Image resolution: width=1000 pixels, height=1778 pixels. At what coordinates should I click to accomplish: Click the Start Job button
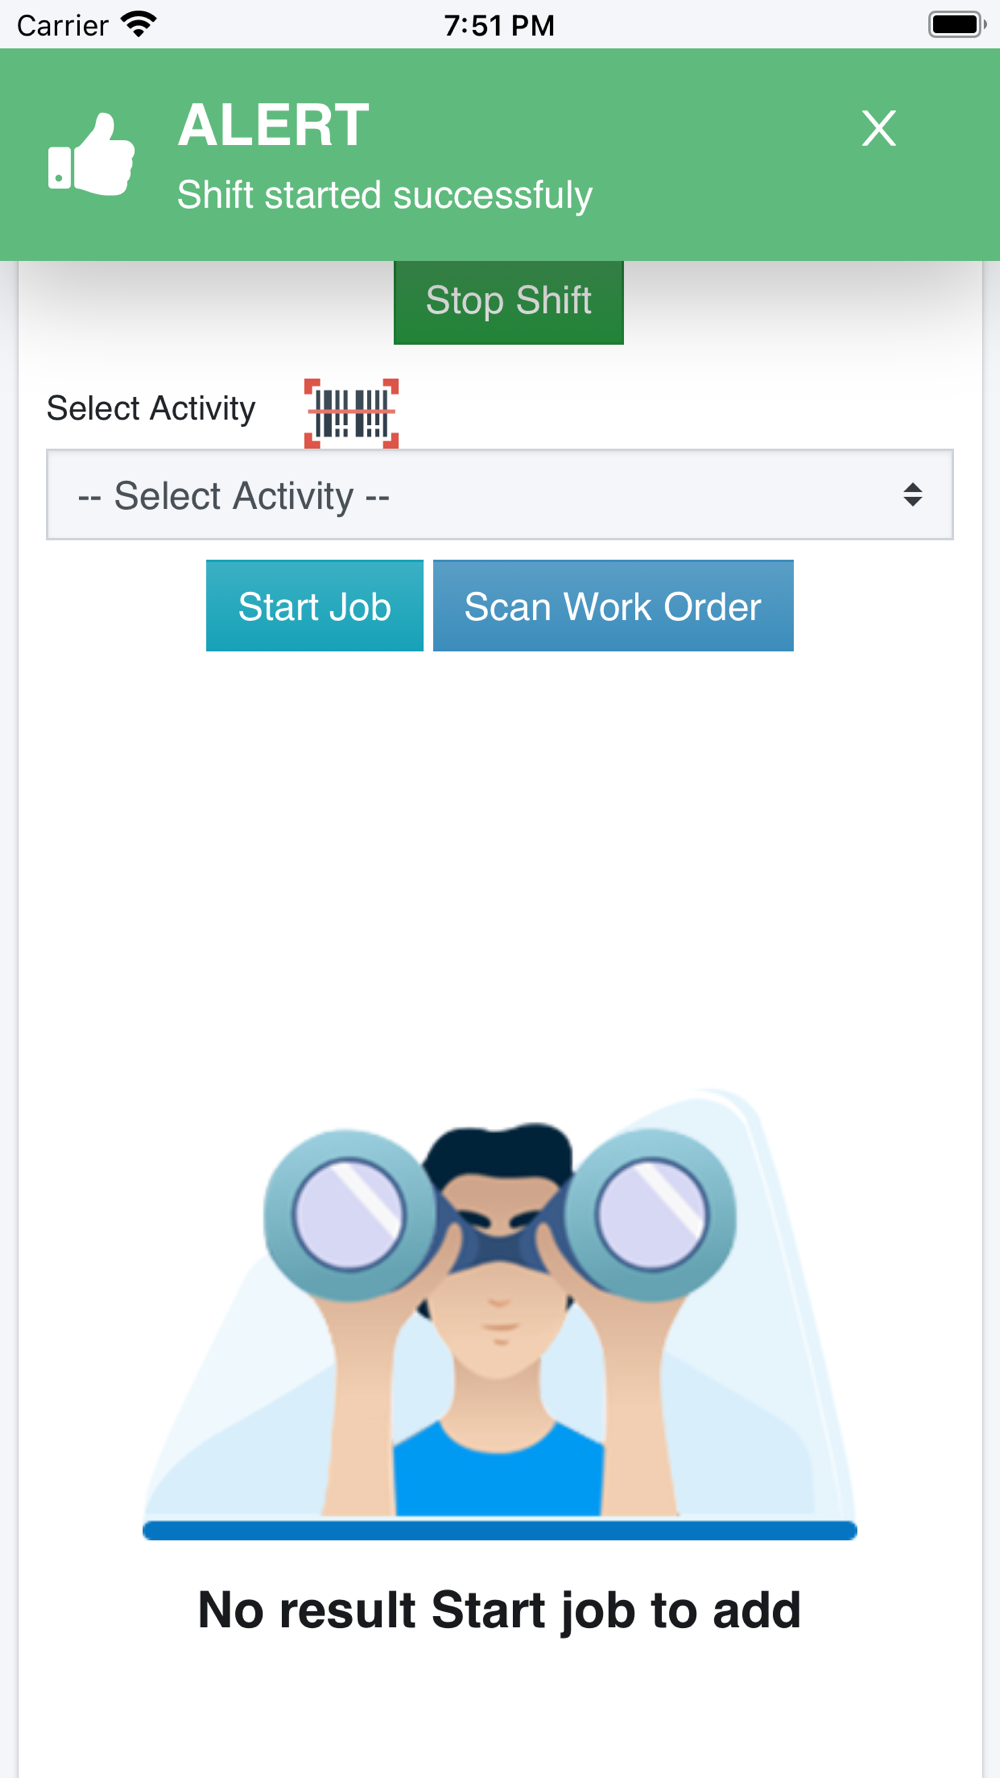314,606
